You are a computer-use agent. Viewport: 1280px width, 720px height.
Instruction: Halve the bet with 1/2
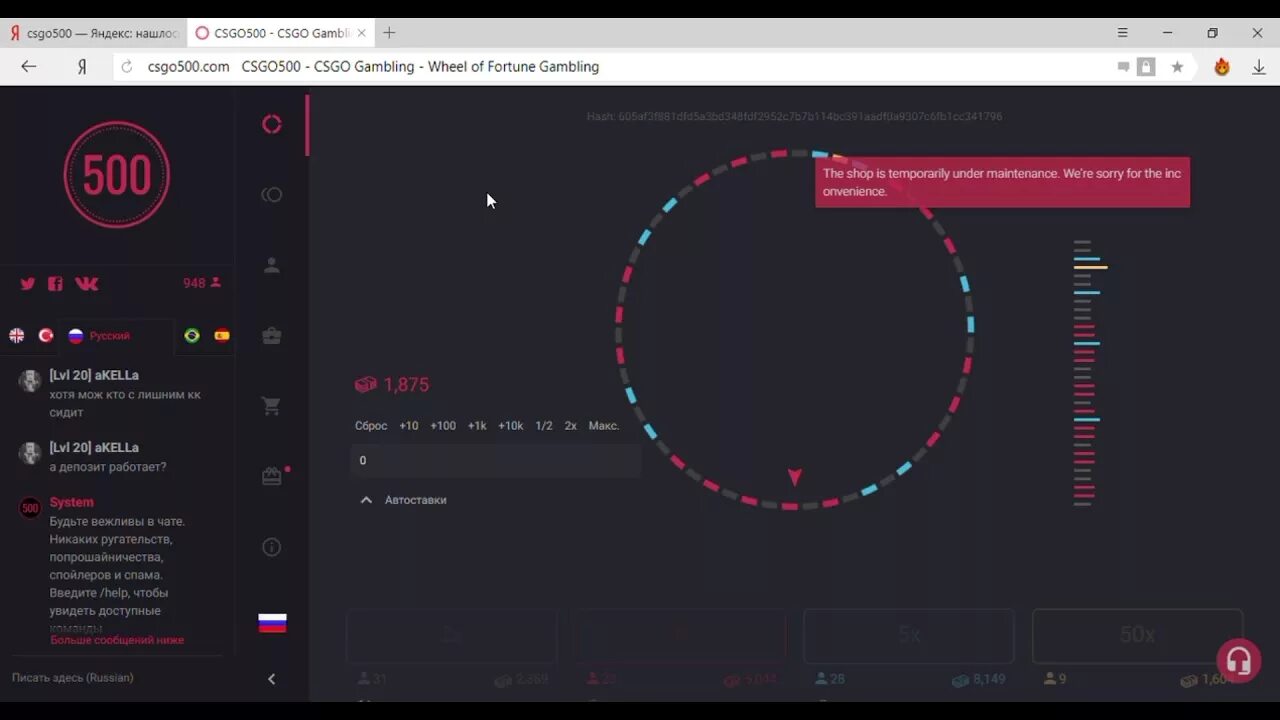tap(544, 426)
